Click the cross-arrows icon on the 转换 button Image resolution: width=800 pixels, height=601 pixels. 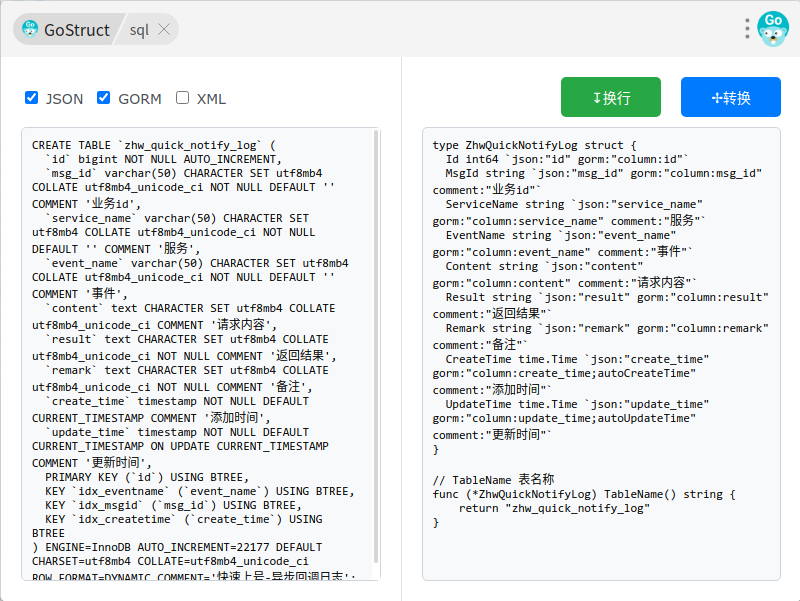pyautogui.click(x=716, y=98)
